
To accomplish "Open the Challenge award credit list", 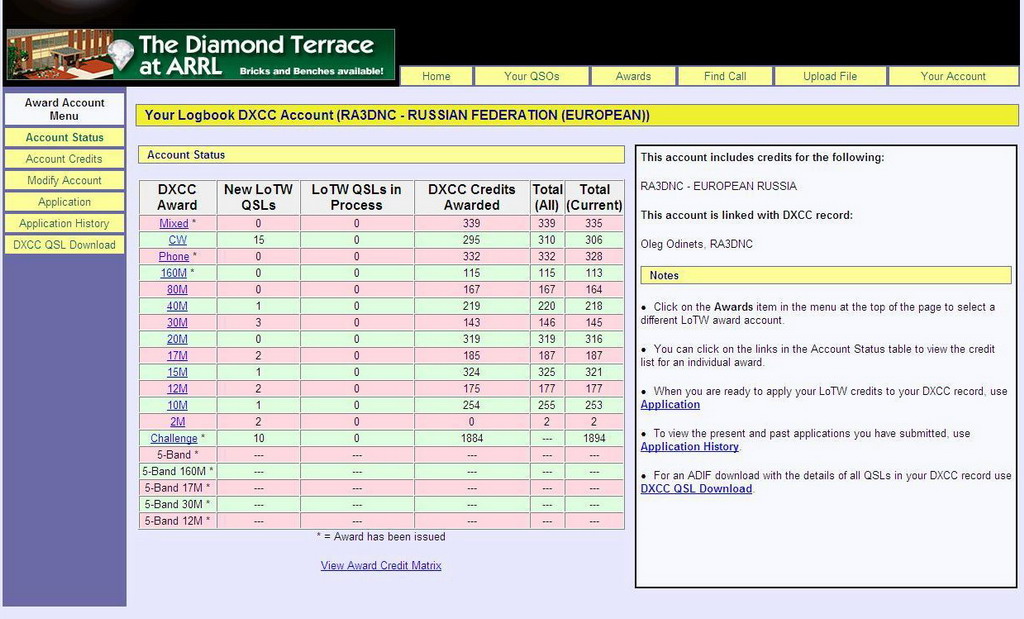I will [174, 438].
